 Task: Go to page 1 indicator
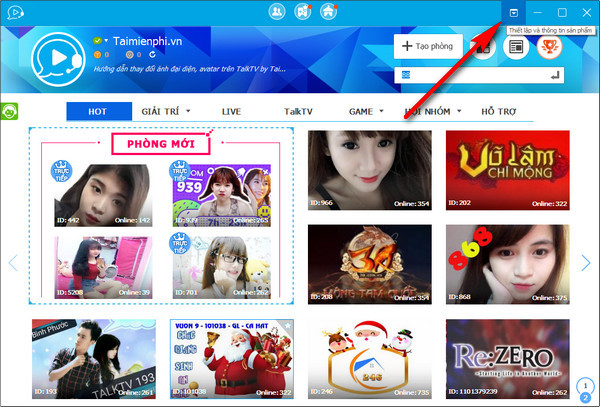coord(585,385)
